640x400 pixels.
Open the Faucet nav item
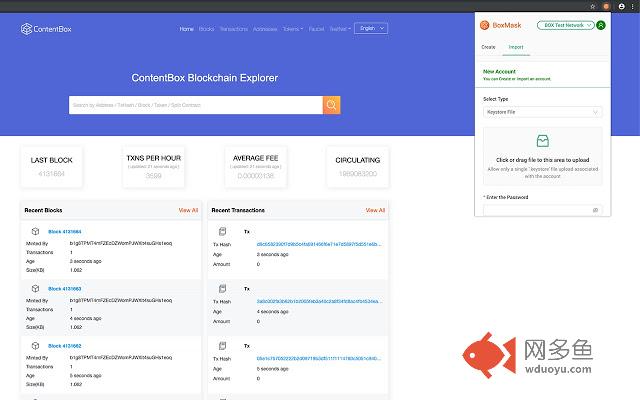click(316, 29)
